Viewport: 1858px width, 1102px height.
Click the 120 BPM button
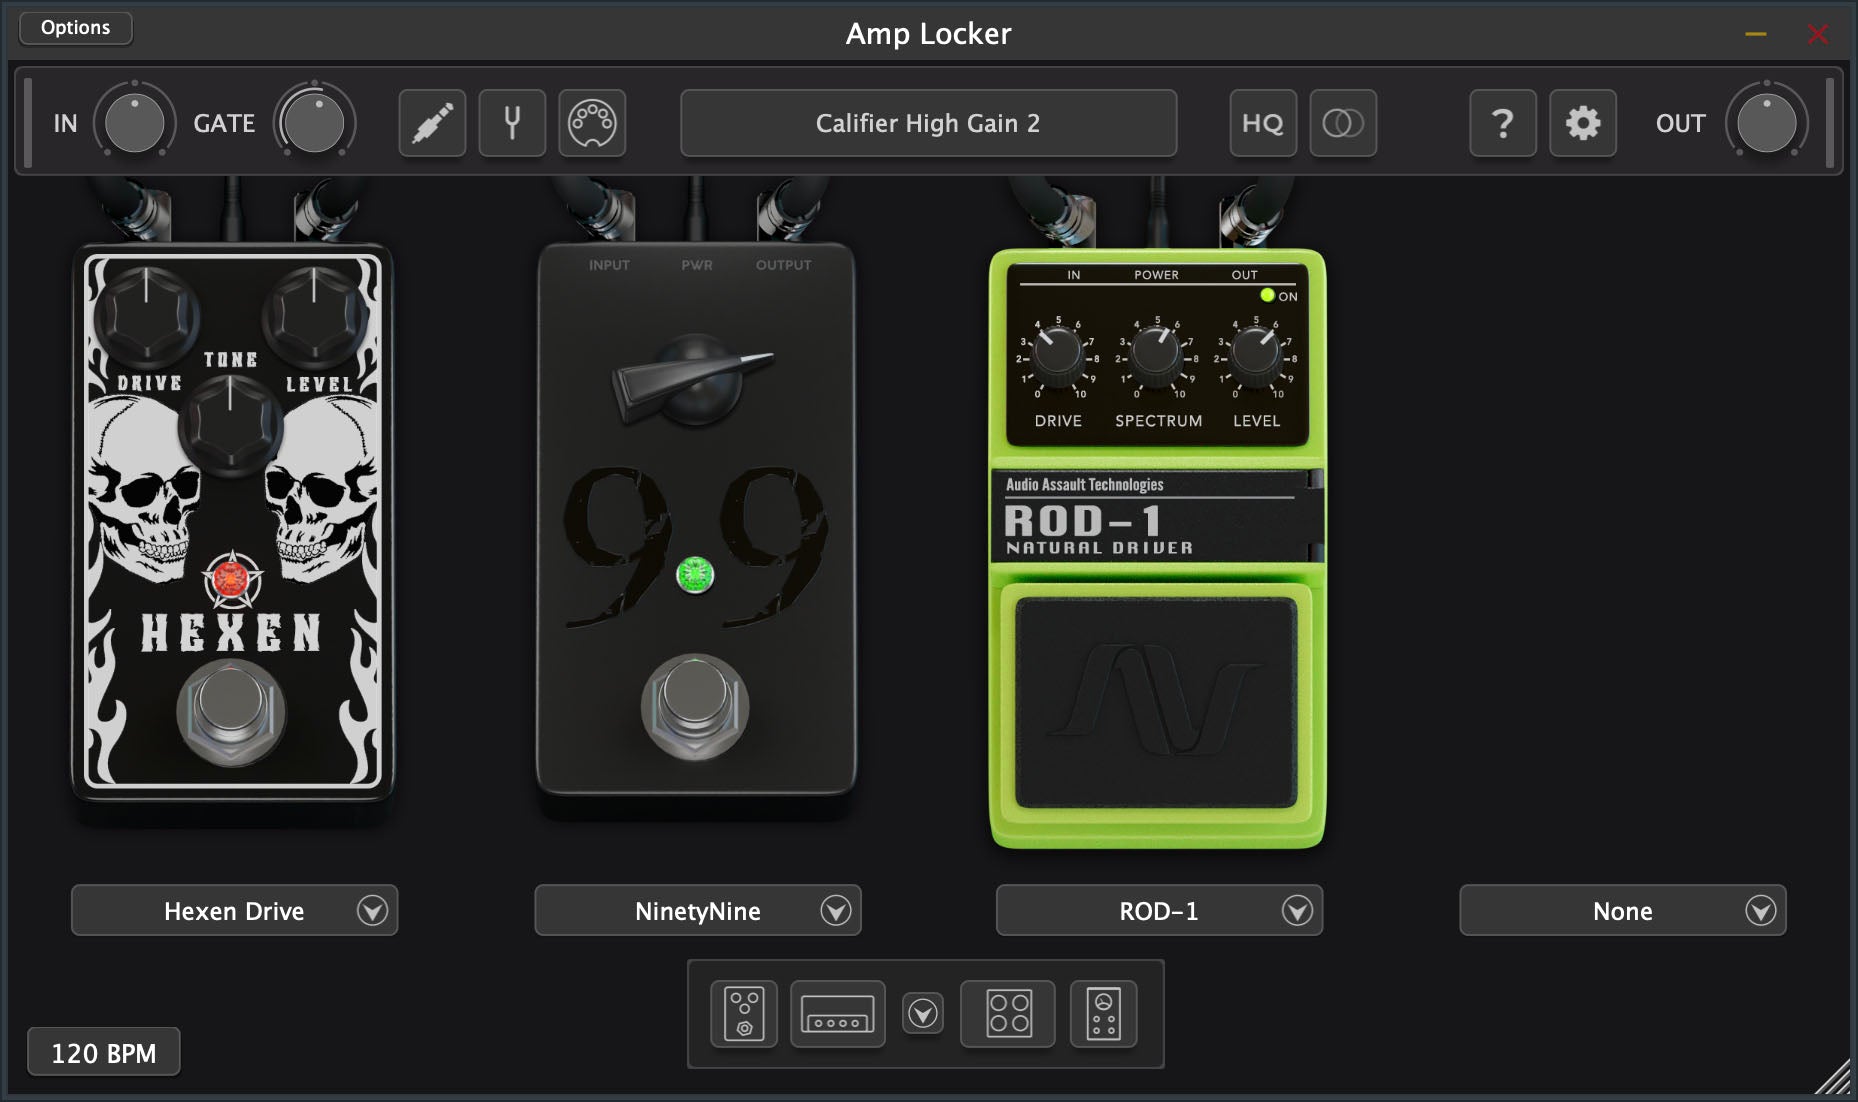(x=103, y=1051)
